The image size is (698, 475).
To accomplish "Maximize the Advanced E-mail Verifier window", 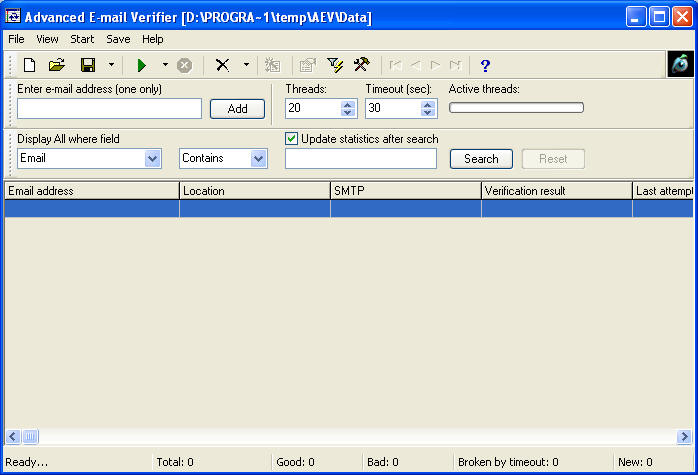I will coord(659,17).
